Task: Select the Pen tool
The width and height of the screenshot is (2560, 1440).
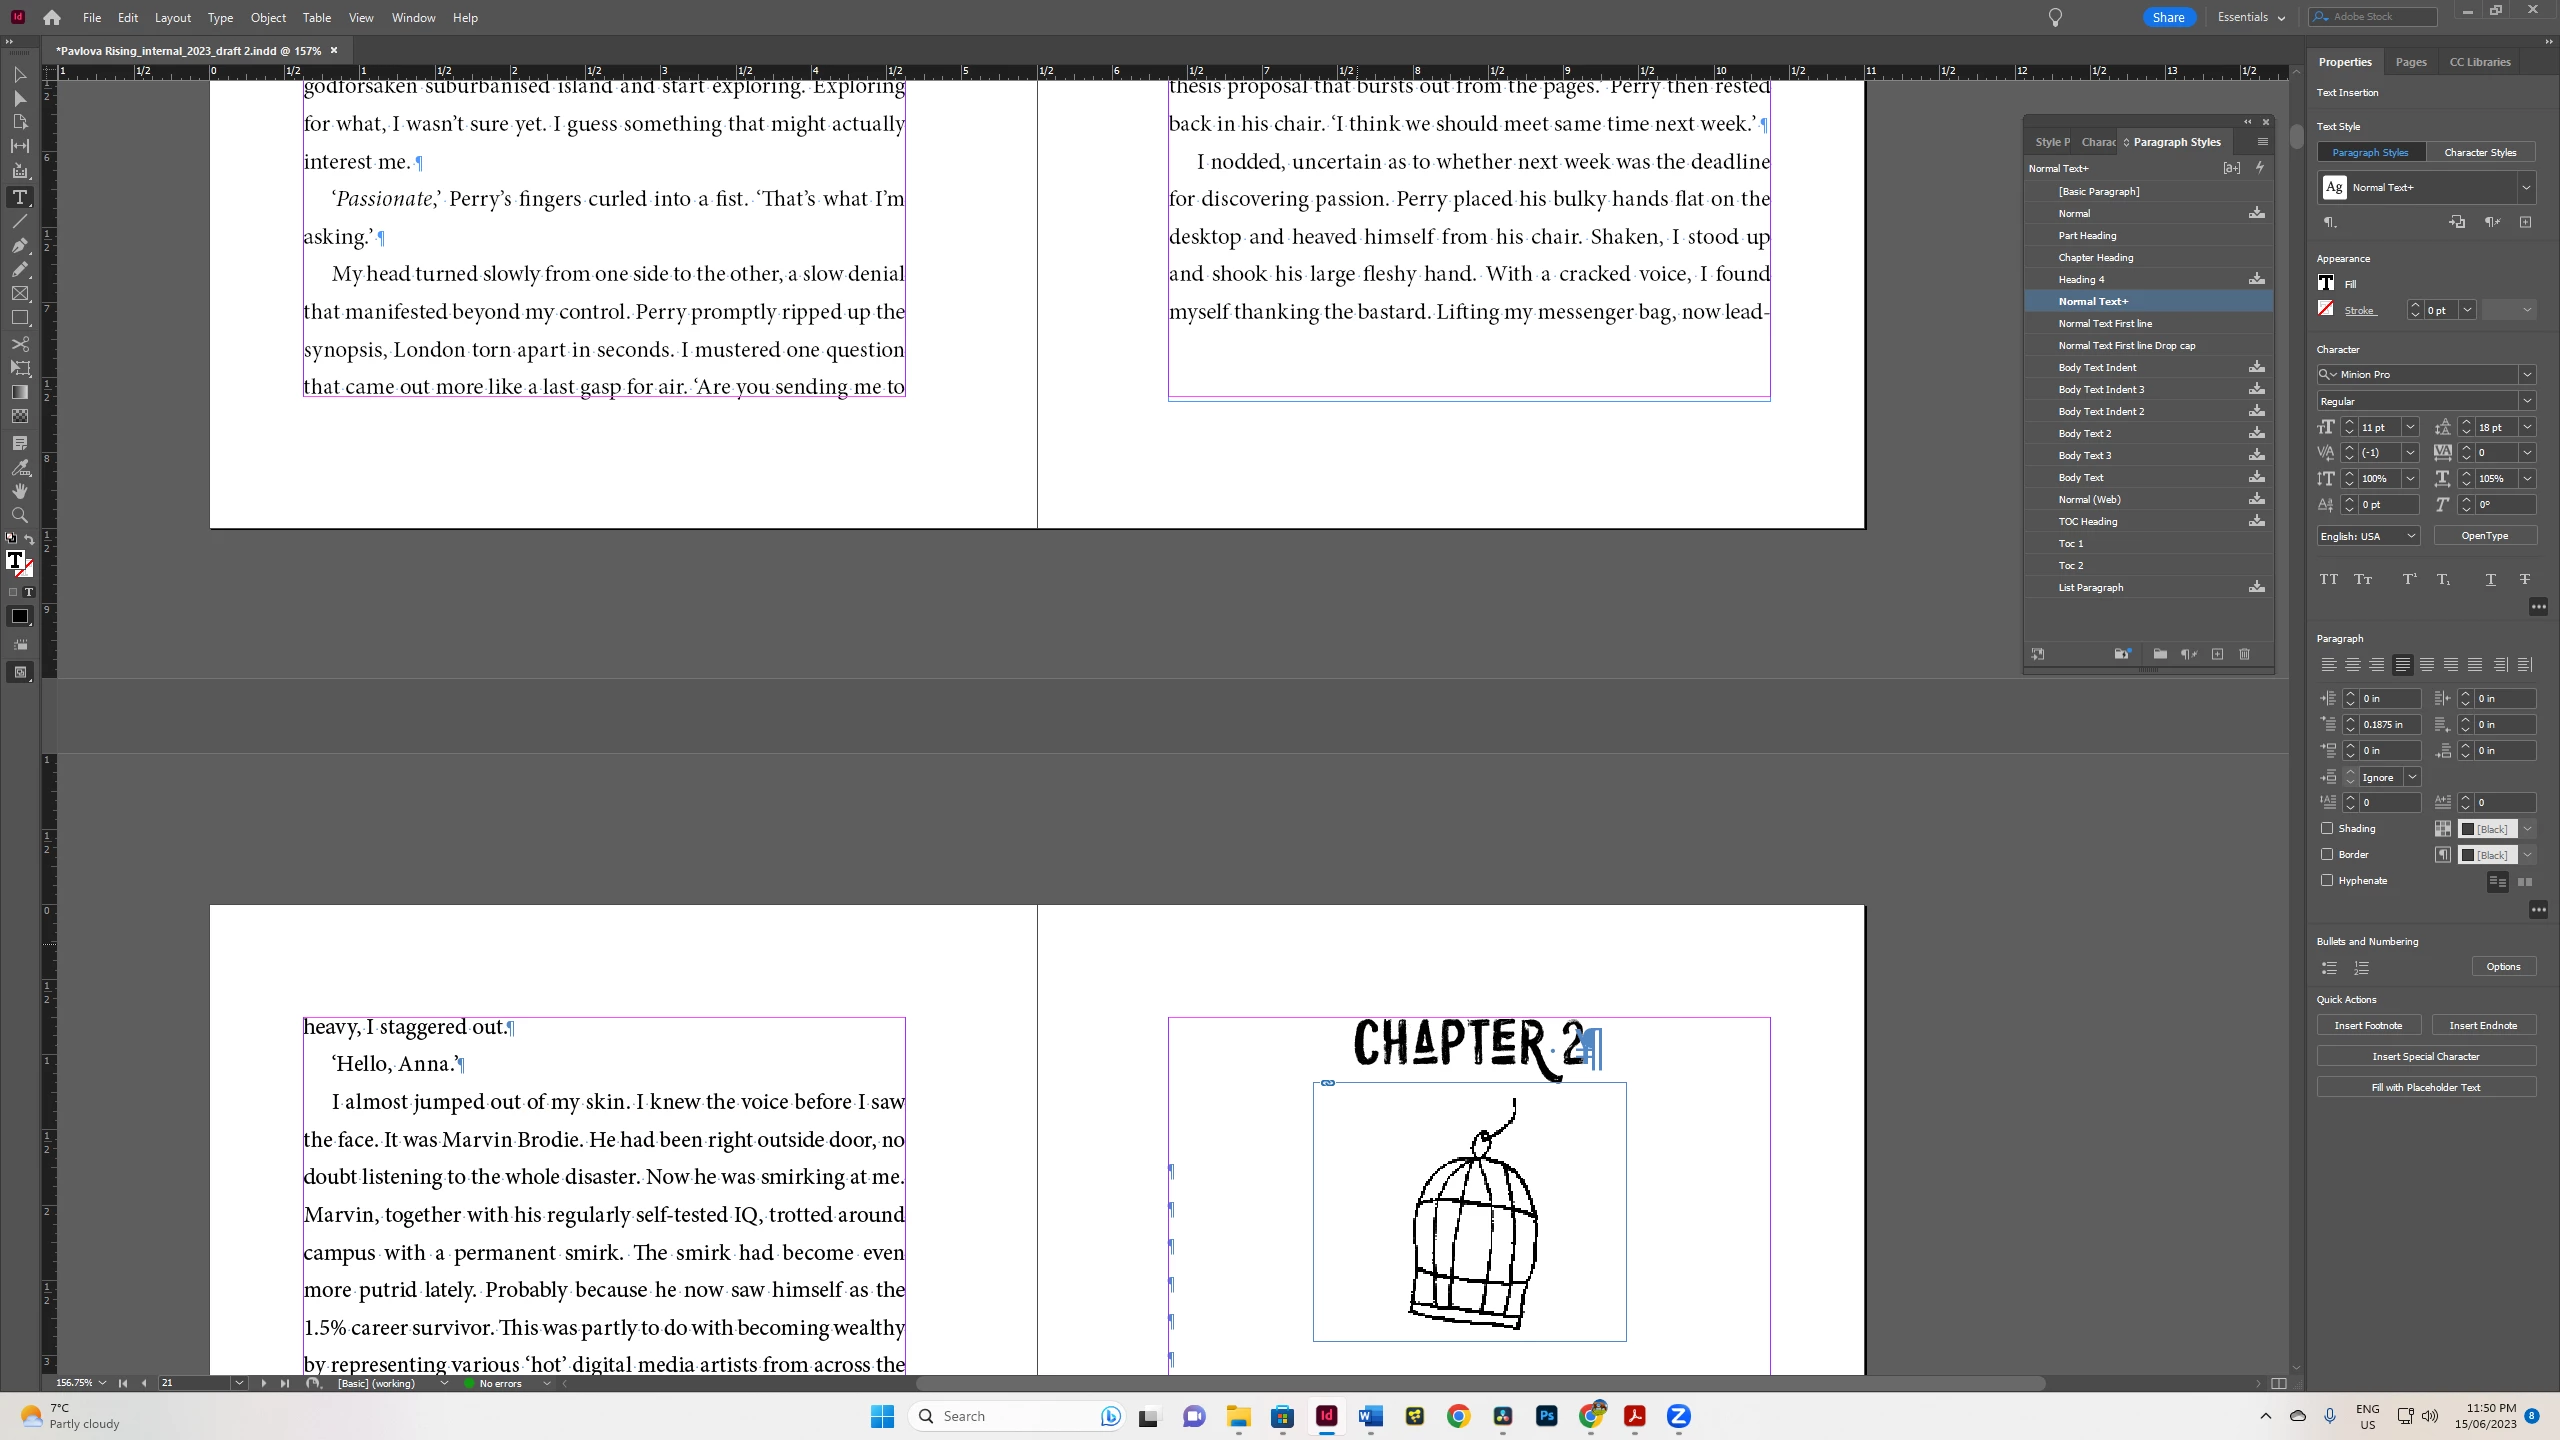Action: coord(19,245)
